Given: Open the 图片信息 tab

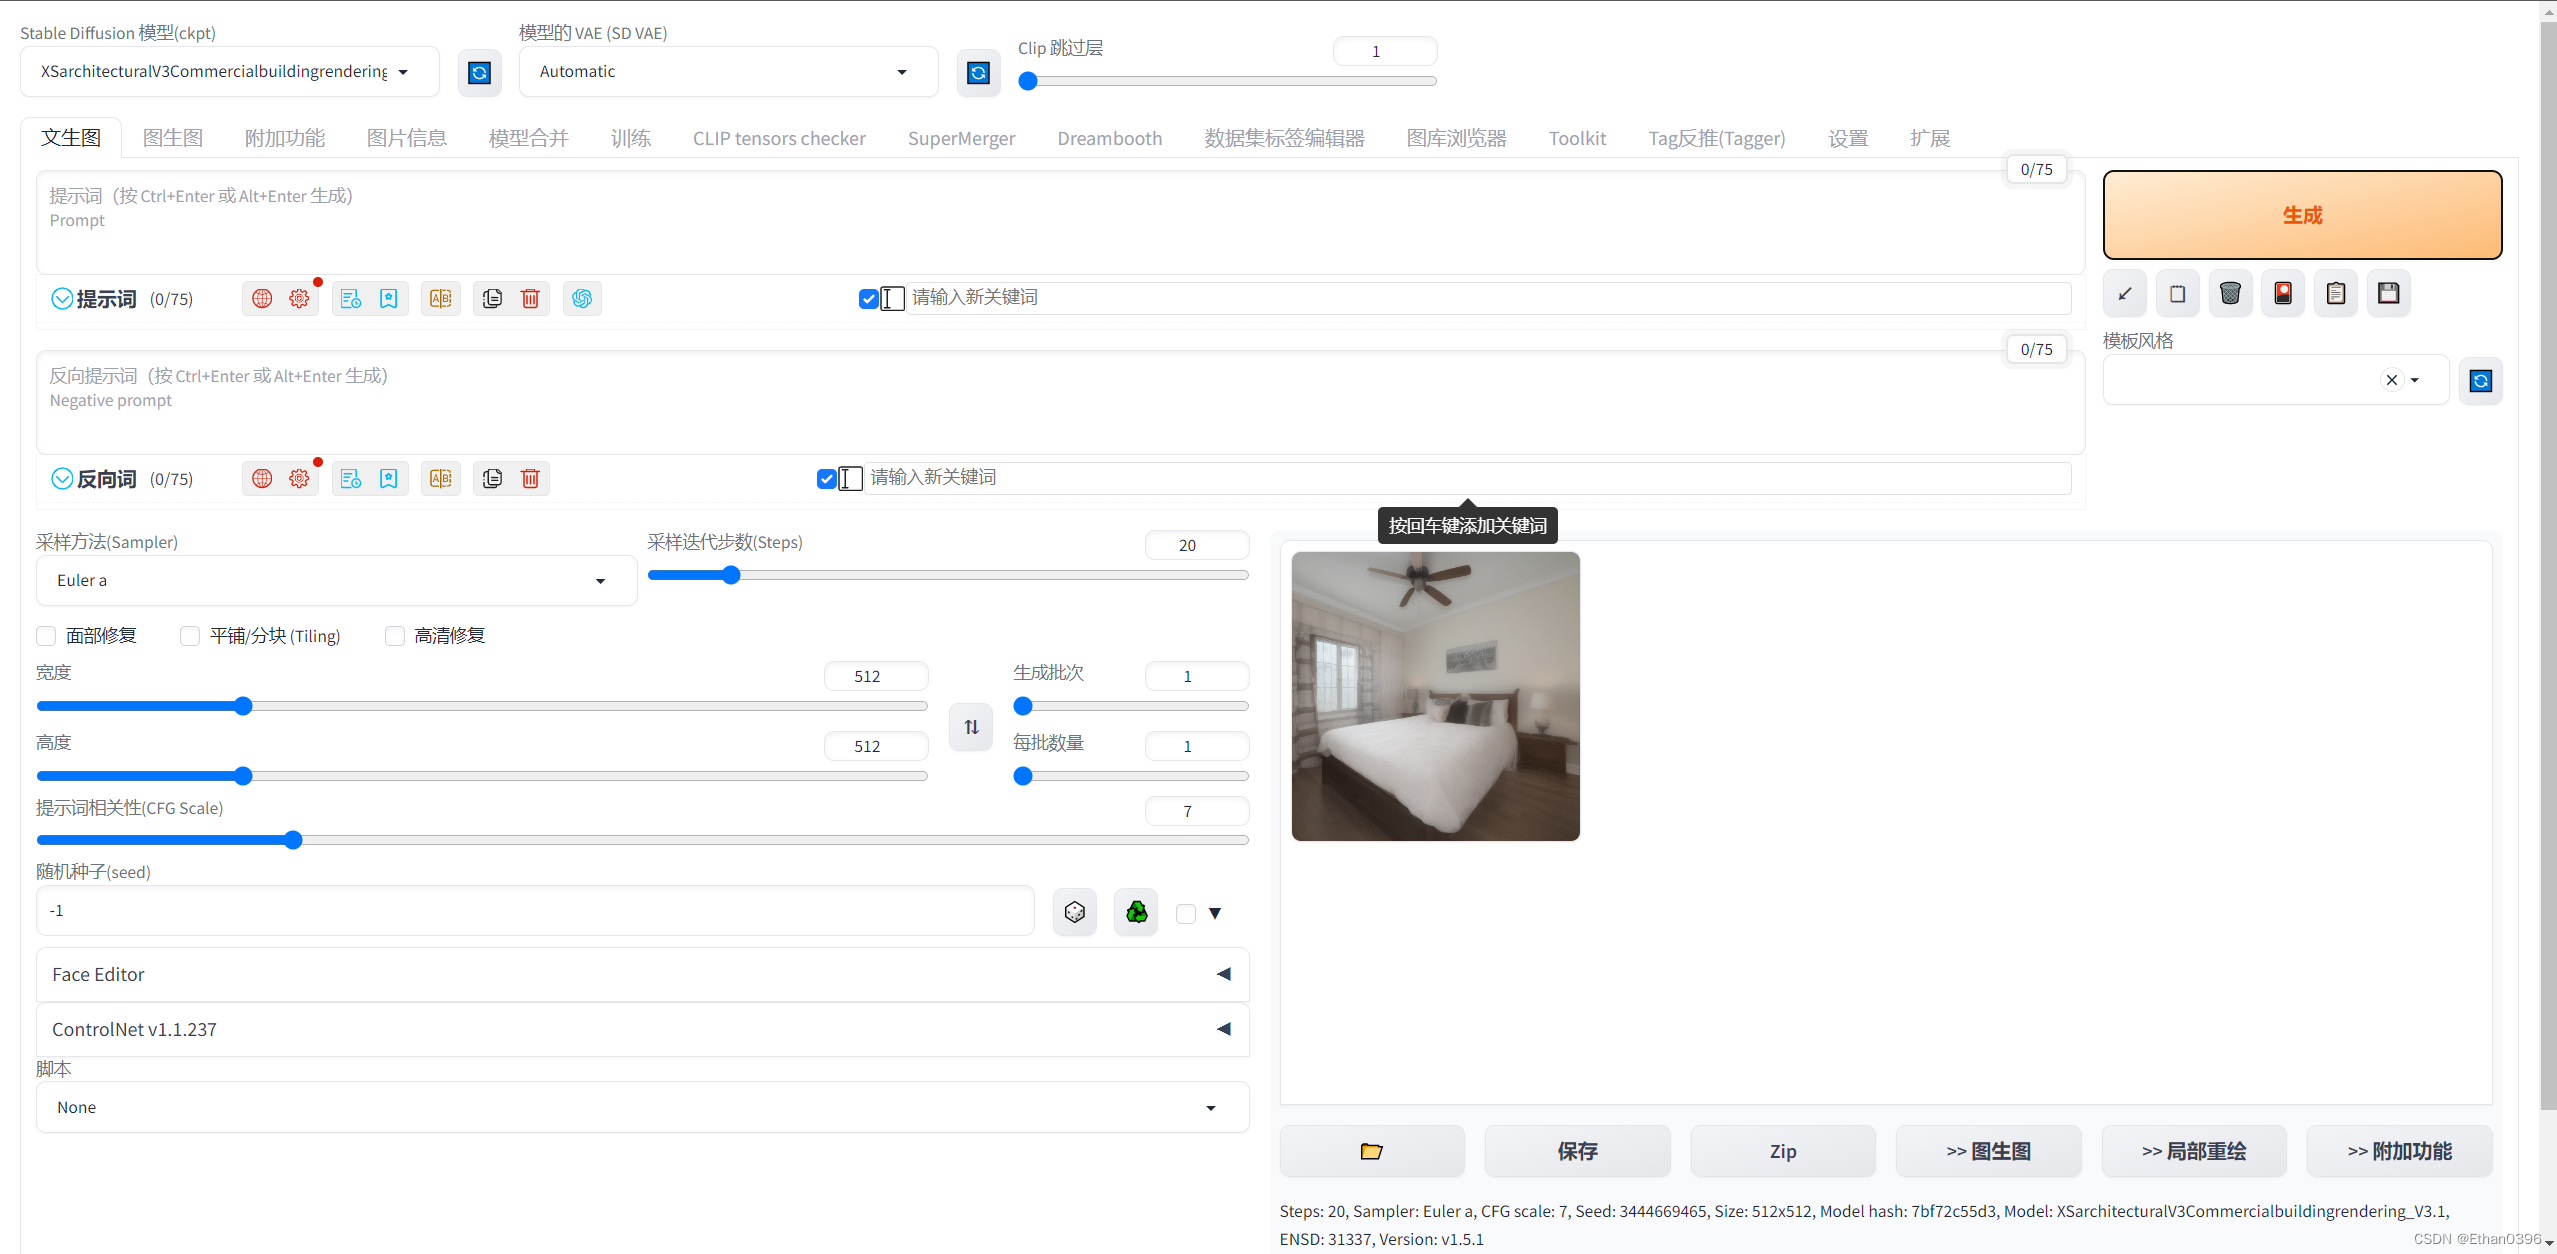Looking at the screenshot, I should (407, 138).
